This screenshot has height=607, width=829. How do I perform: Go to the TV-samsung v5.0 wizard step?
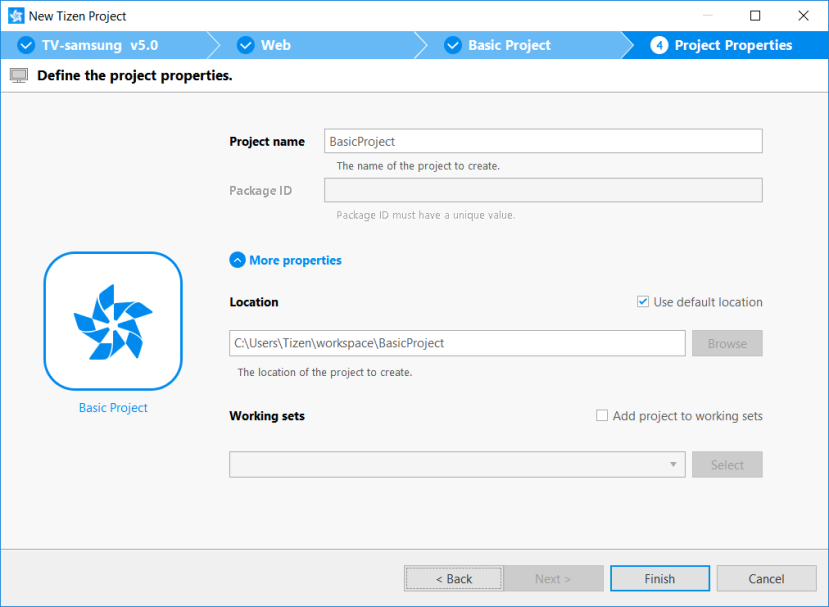pyautogui.click(x=100, y=45)
